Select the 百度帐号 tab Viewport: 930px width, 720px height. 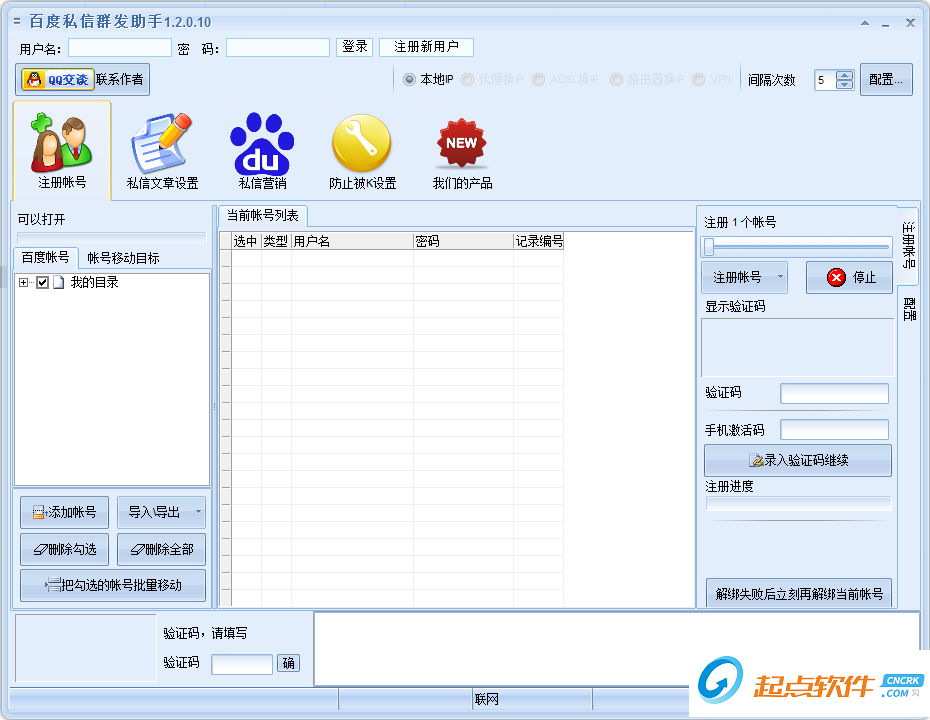pyautogui.click(x=46, y=257)
